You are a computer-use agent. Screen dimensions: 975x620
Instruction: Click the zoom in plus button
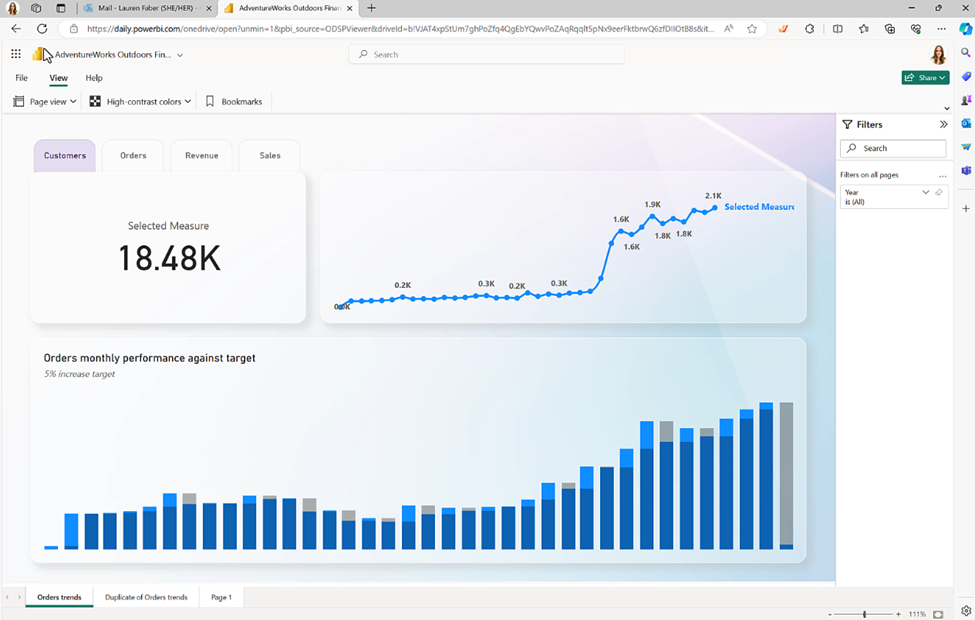click(899, 614)
